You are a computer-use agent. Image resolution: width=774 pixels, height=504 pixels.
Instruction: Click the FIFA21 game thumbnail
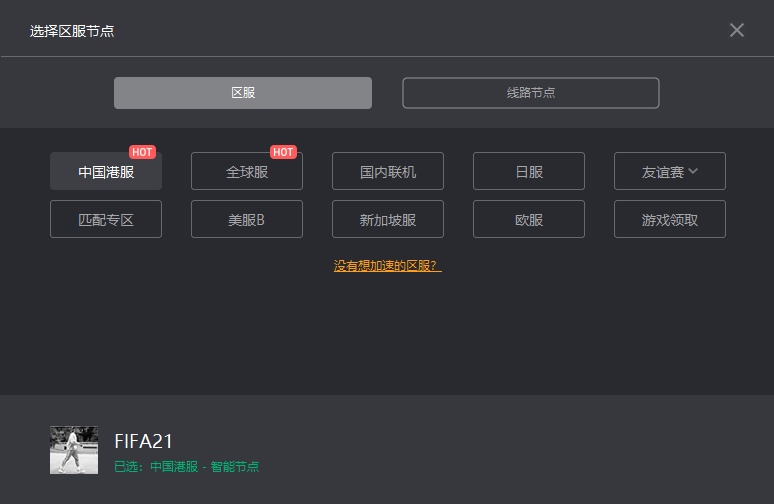(74, 450)
